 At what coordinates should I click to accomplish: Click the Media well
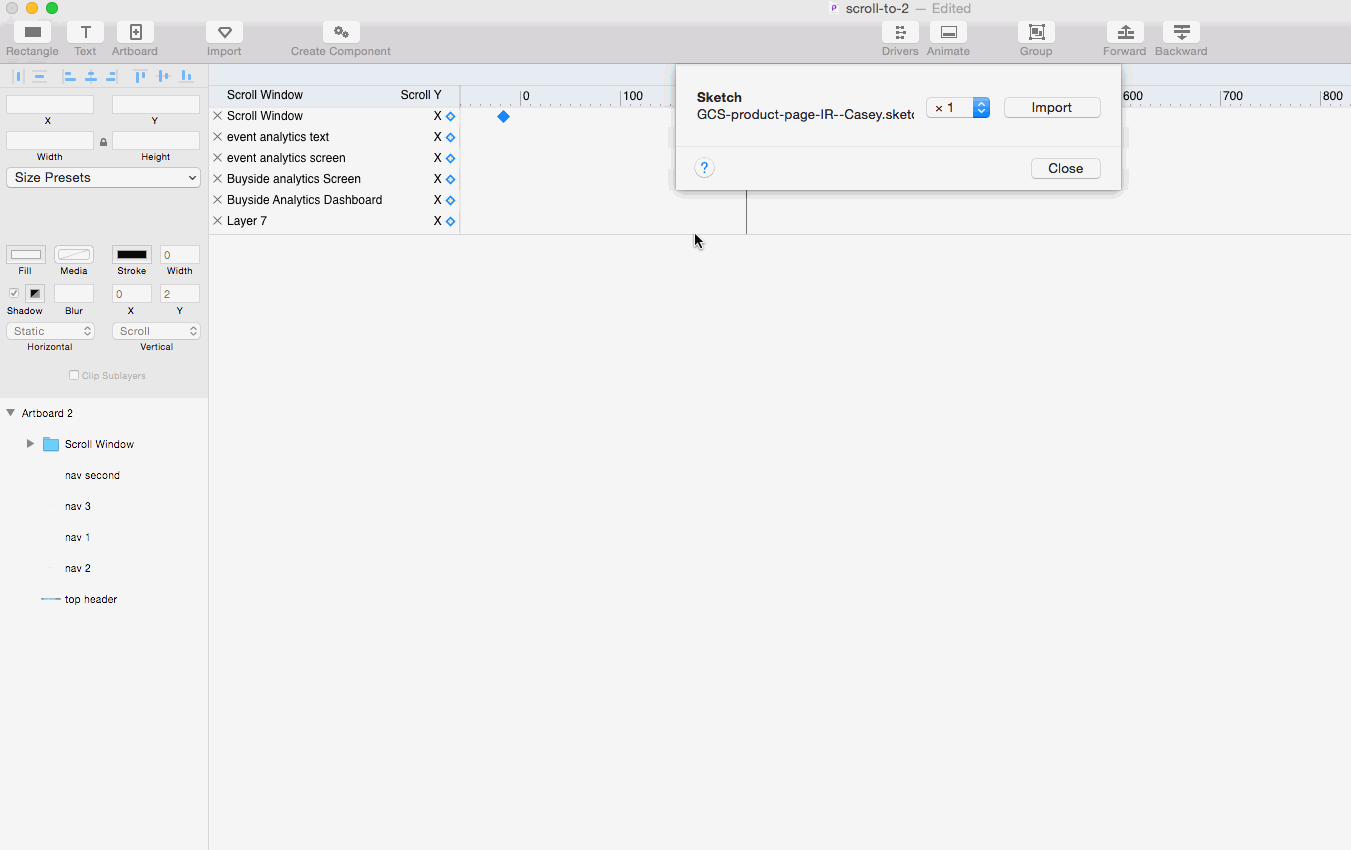(x=74, y=255)
